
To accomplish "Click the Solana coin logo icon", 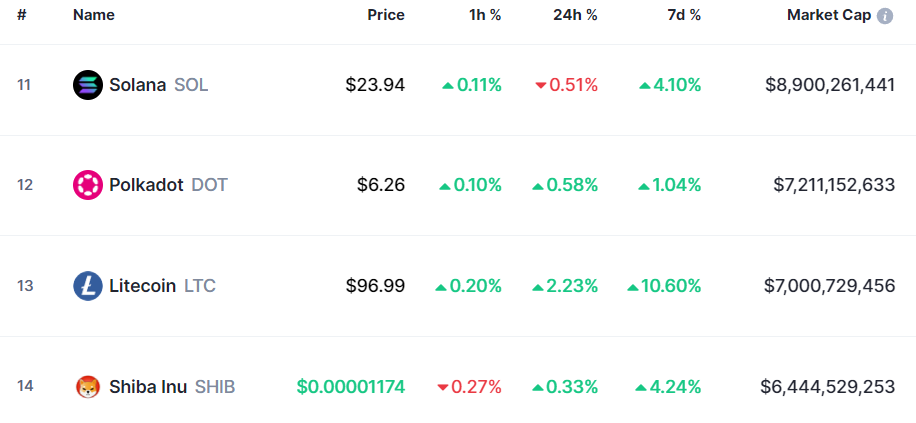I will click(x=88, y=85).
